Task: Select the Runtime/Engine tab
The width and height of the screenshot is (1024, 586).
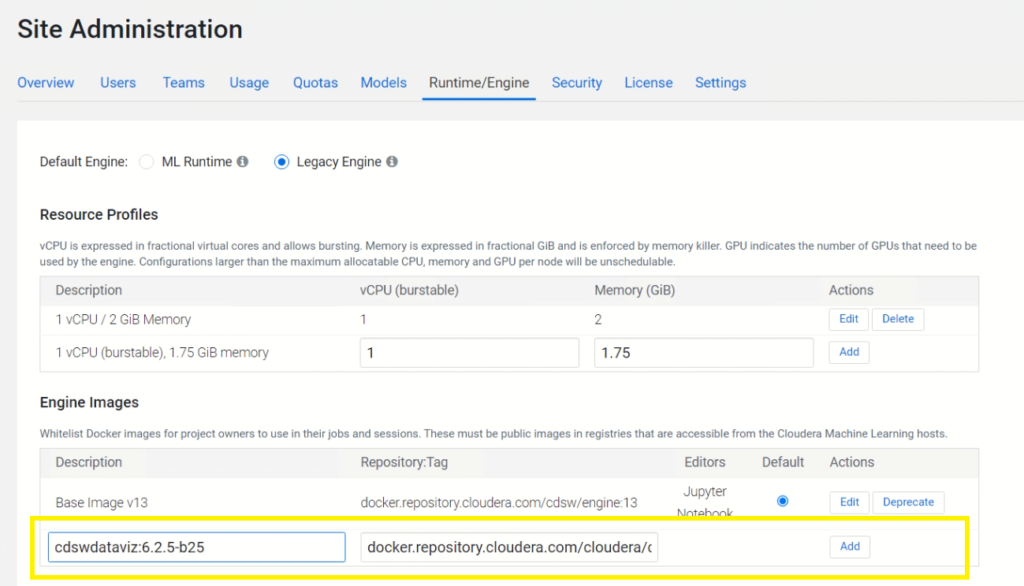Action: (x=479, y=83)
